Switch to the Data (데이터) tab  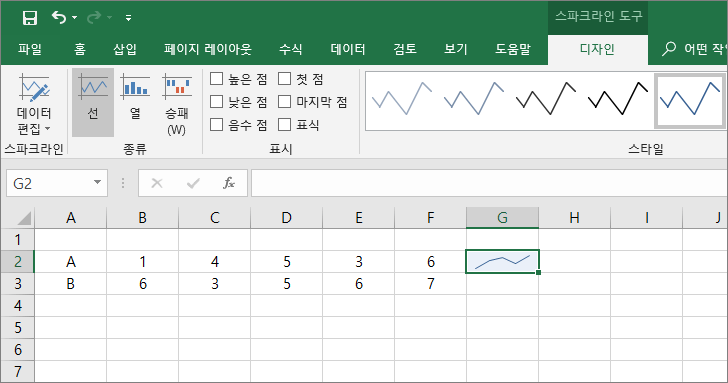(348, 49)
